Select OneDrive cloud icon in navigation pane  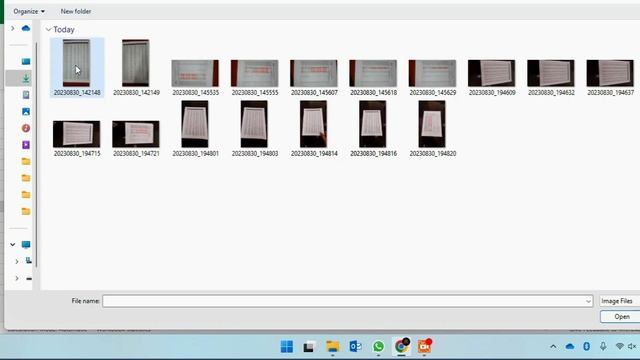click(x=26, y=28)
